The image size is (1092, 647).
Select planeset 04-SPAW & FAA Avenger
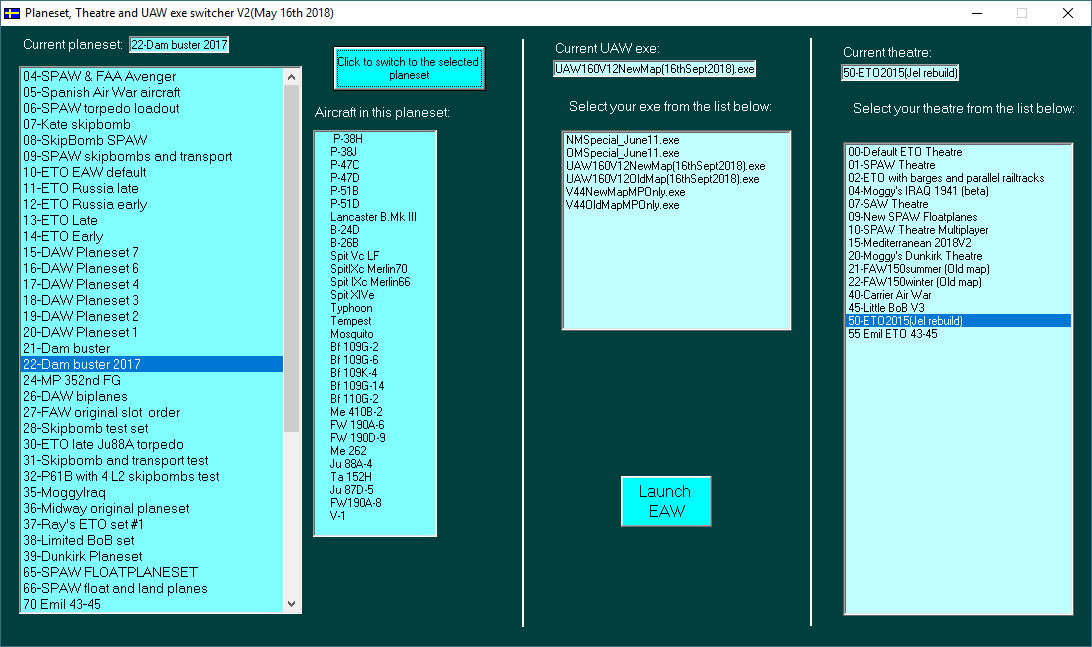(152, 77)
